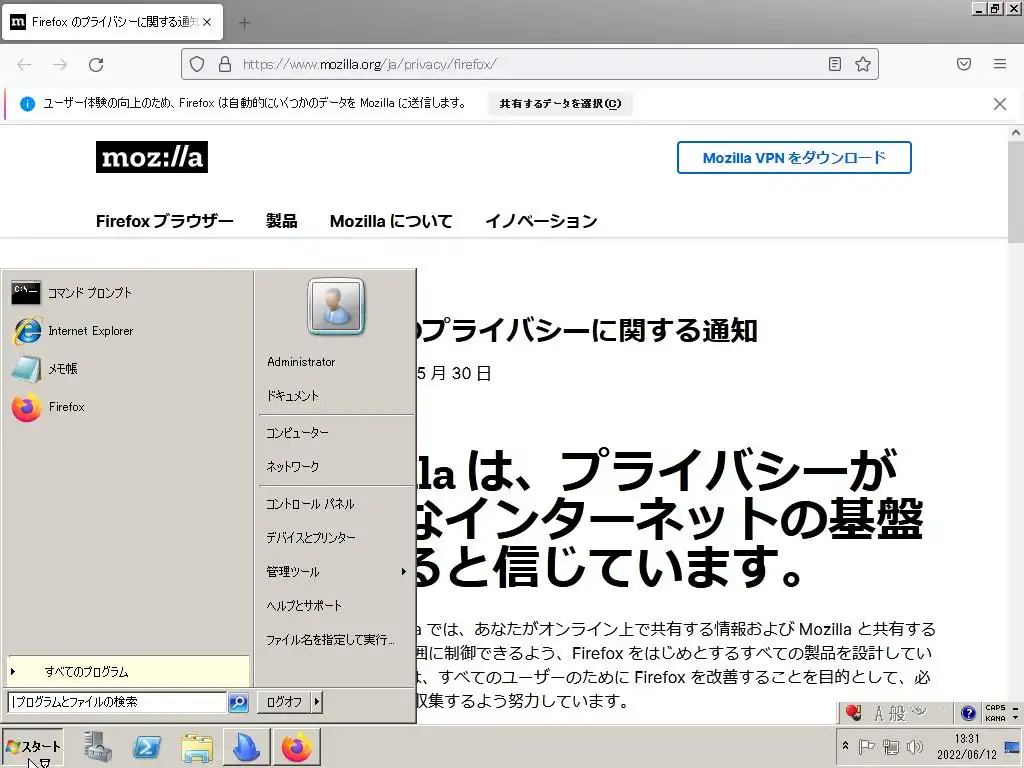Click the blue flame taskbar application icon

click(247, 747)
